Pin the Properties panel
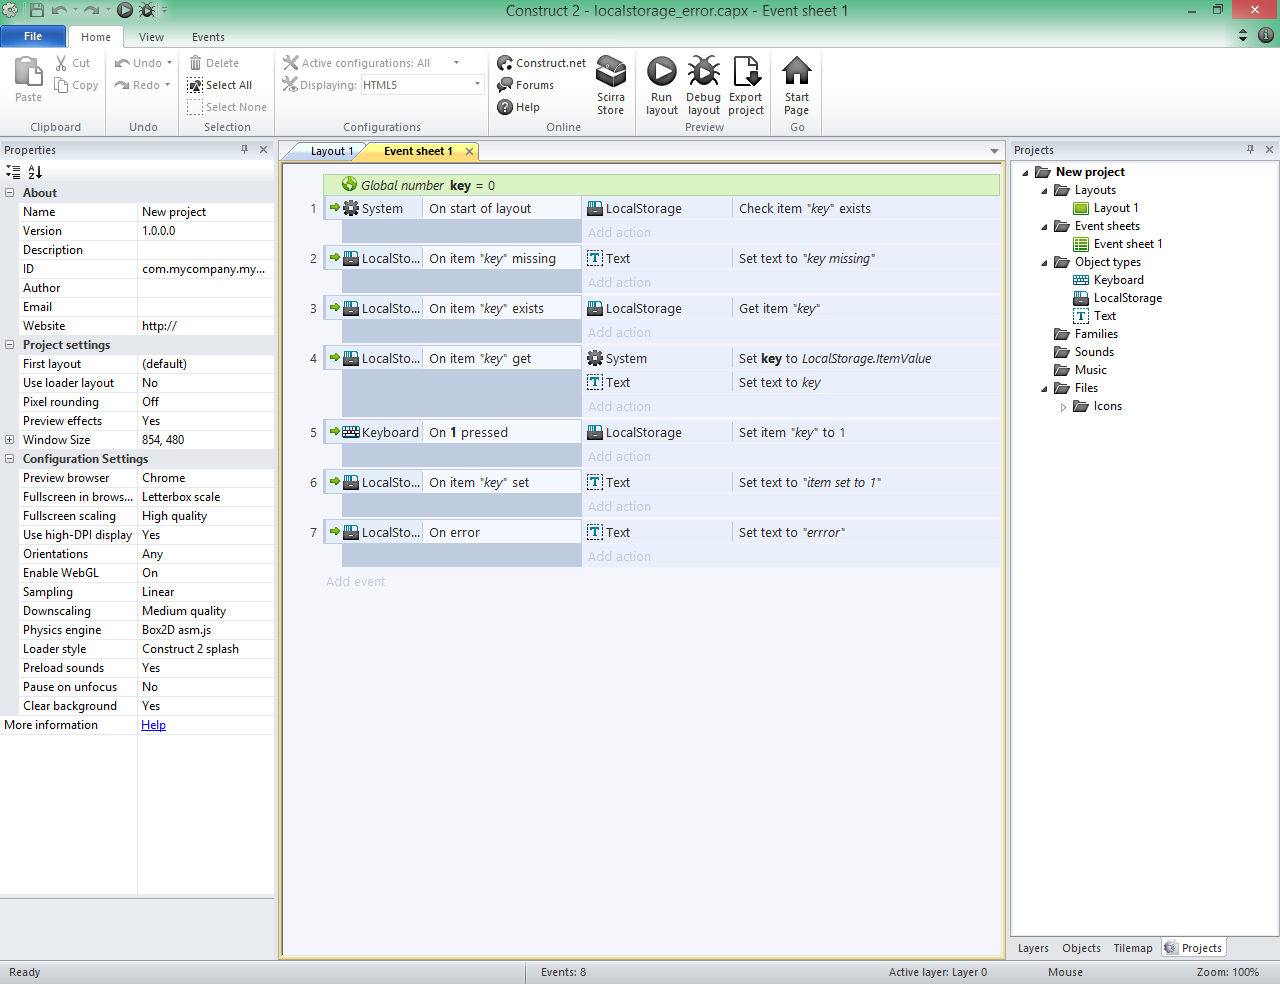The height and width of the screenshot is (984, 1280). pyautogui.click(x=244, y=149)
